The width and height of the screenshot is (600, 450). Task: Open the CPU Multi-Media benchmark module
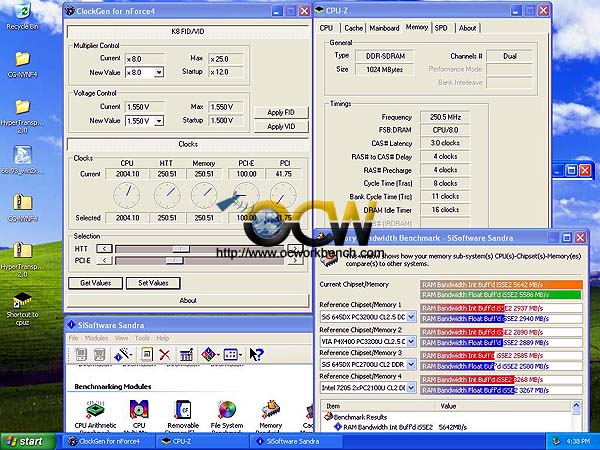(x=139, y=409)
